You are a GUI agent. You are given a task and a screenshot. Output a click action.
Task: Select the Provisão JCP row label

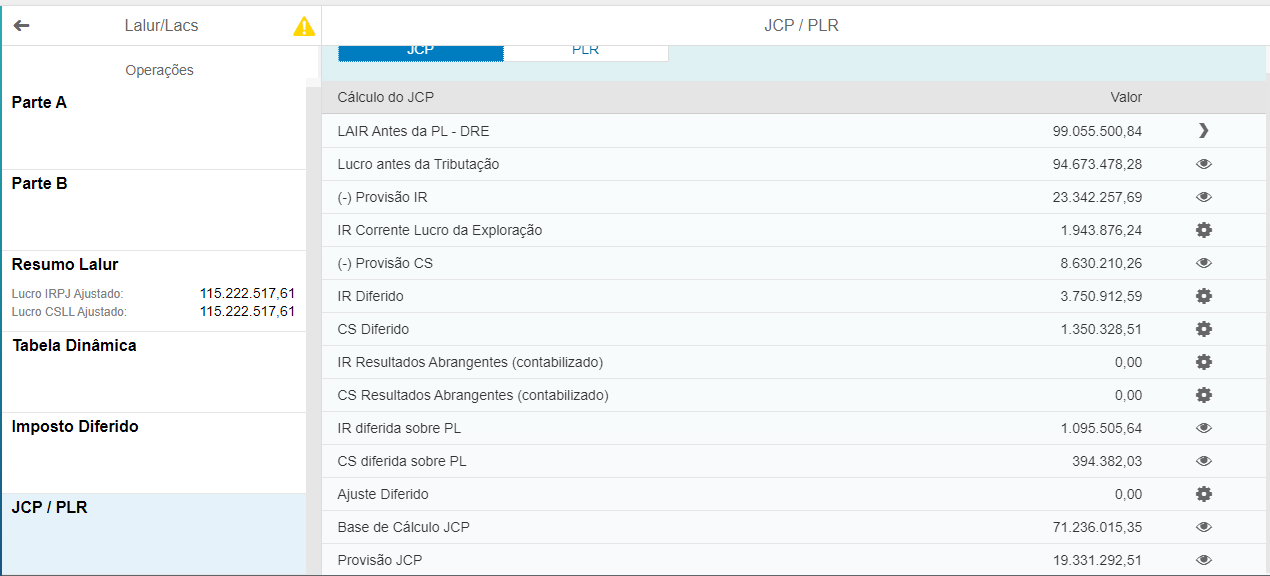380,560
